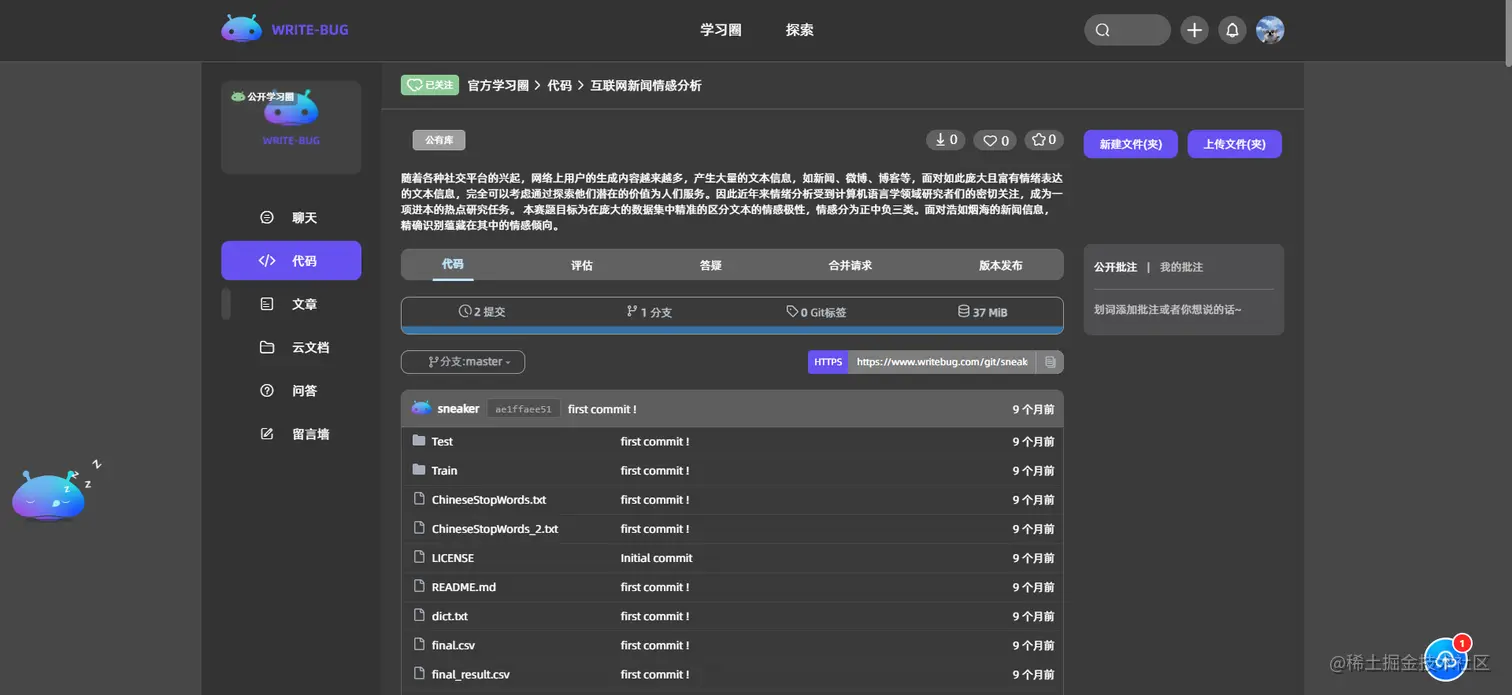This screenshot has width=1512, height=695.
Task: Click the Initial commit message for LICENSE
Action: click(656, 558)
